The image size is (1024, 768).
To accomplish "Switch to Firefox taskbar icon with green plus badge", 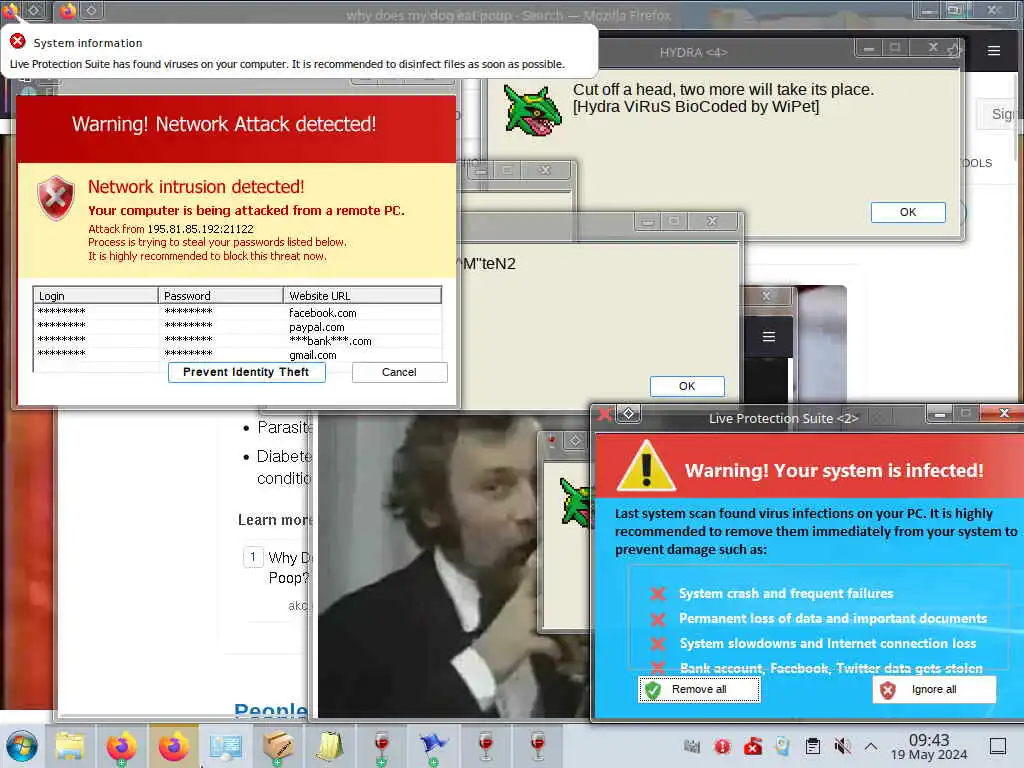I will (x=121, y=746).
